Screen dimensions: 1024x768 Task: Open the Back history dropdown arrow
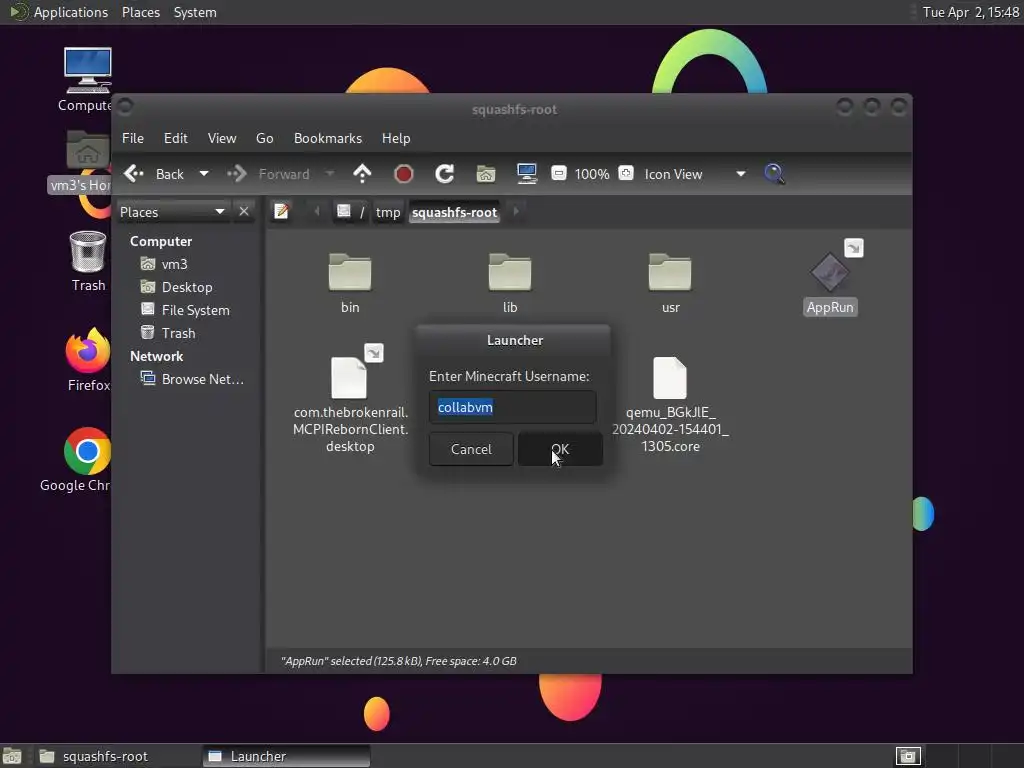click(x=204, y=174)
